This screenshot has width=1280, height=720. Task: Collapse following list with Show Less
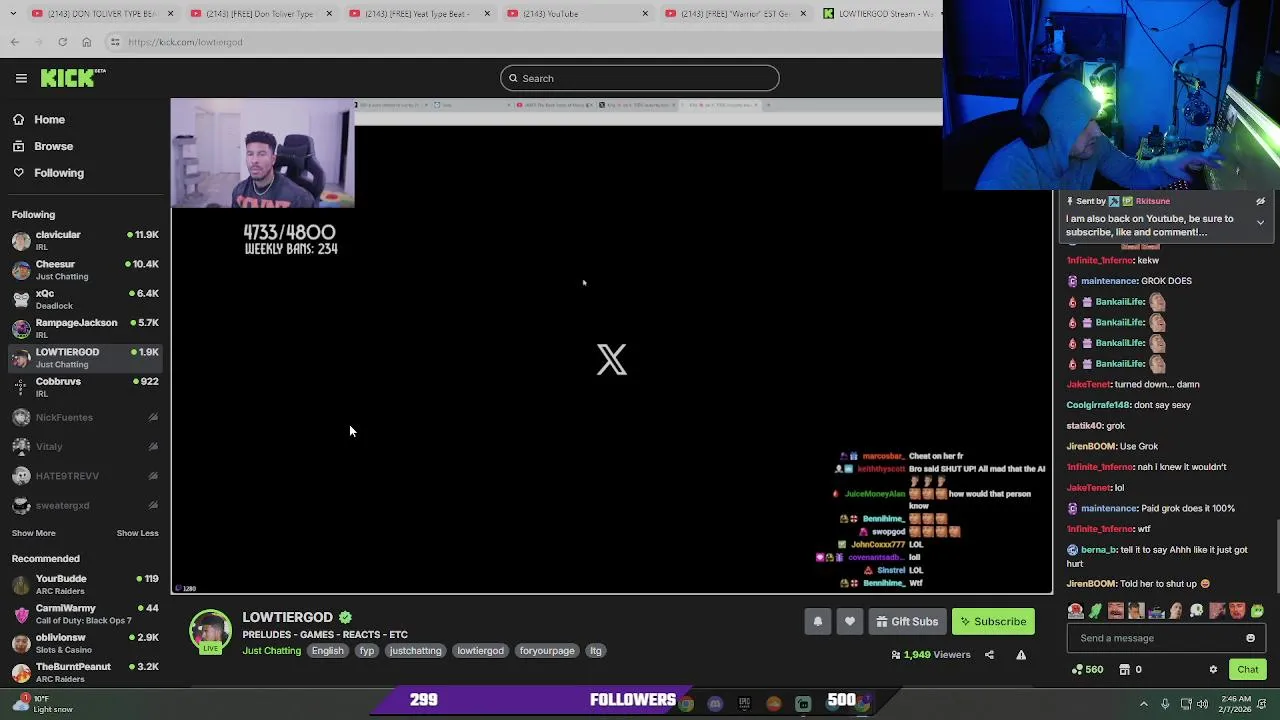point(138,533)
